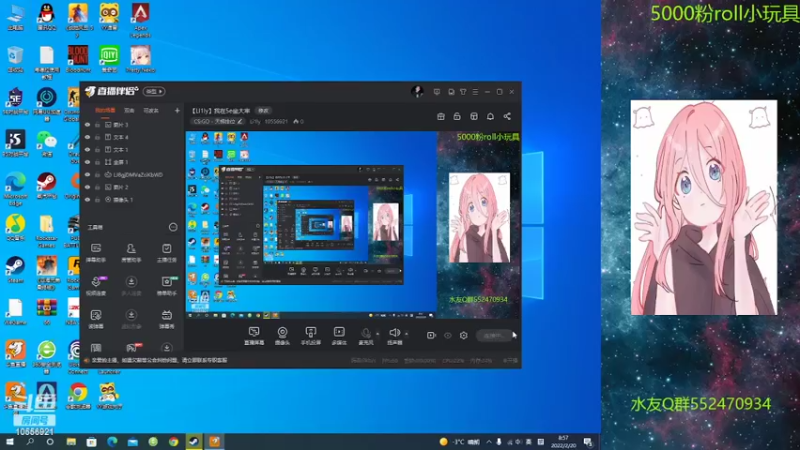Hide the Li8gjDMVaZoXbWD source layer
Screen dimensions: 800x450
click(87, 174)
